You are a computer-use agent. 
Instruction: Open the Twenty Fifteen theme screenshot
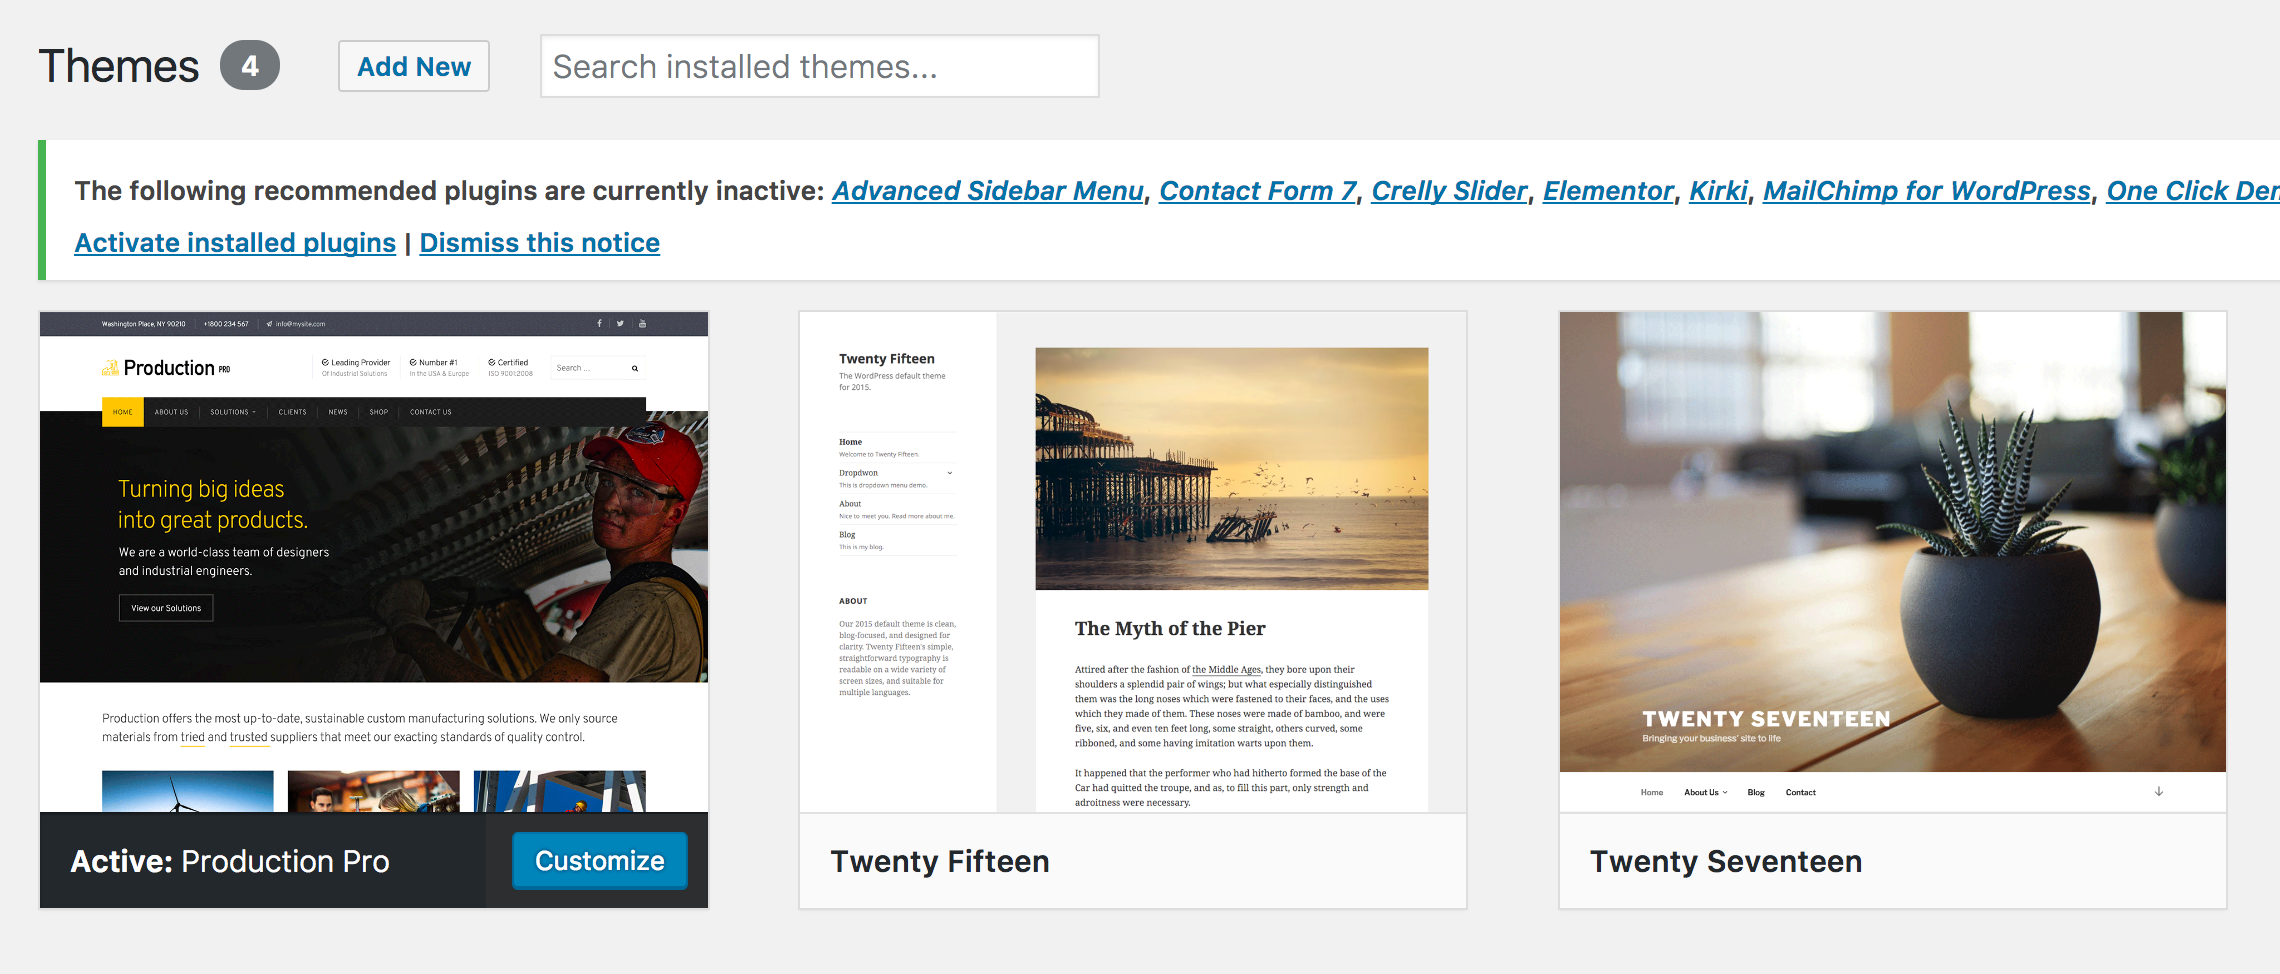(1133, 562)
